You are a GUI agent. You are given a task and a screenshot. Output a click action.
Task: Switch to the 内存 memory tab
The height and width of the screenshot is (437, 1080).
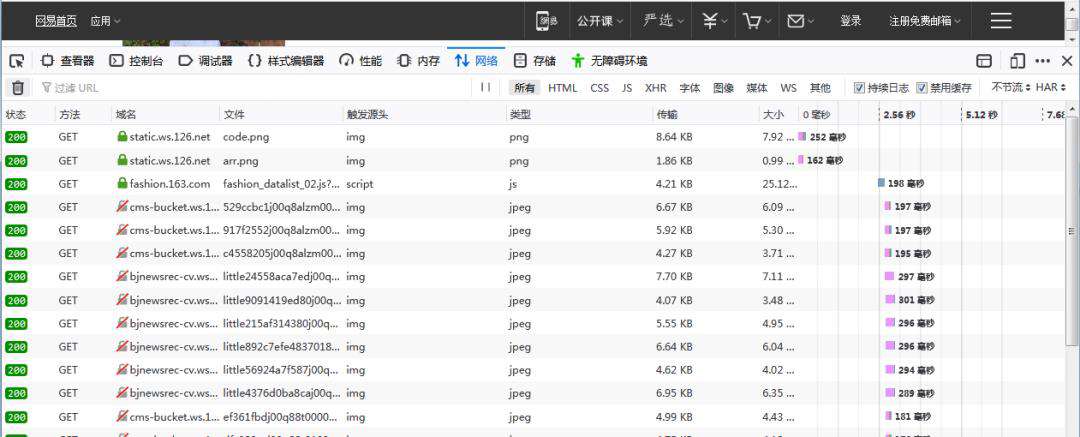(x=419, y=61)
